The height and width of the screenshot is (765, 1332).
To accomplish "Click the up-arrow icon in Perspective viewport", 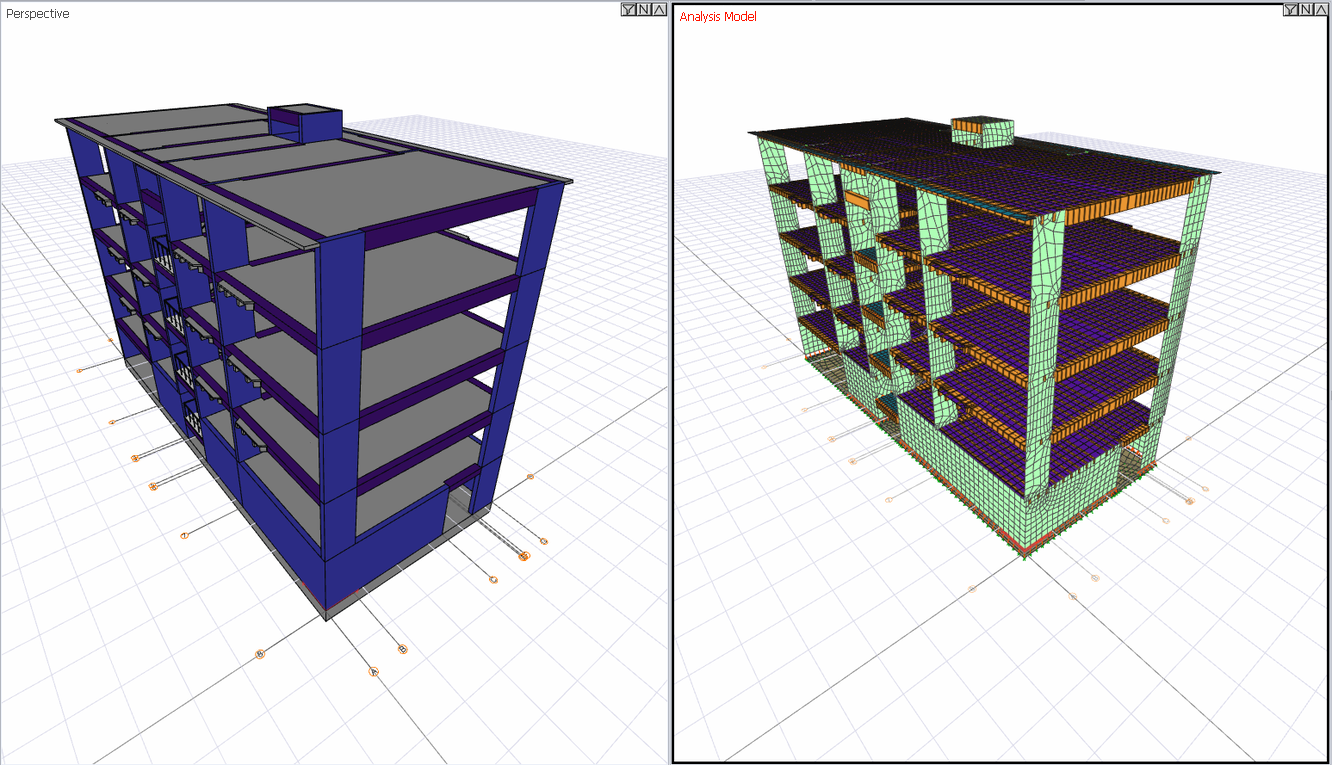I will [658, 10].
